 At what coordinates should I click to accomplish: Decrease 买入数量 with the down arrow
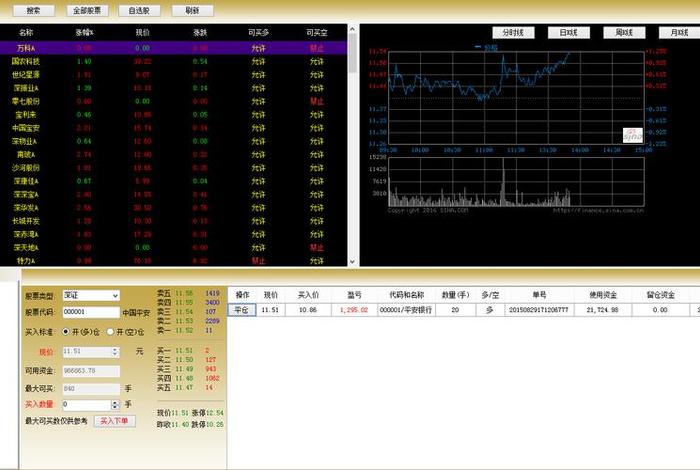point(115,407)
